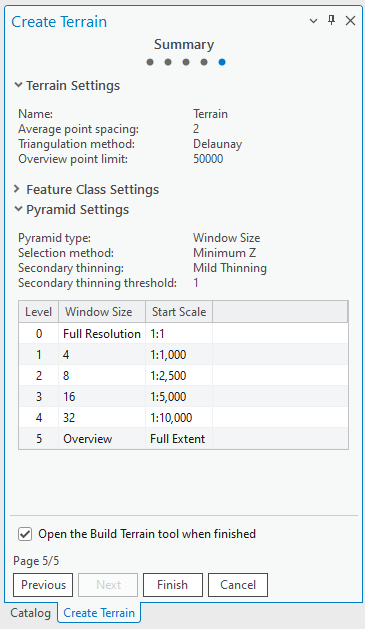The width and height of the screenshot is (365, 629).
Task: Switch to the Catalog tab
Action: pyautogui.click(x=30, y=613)
